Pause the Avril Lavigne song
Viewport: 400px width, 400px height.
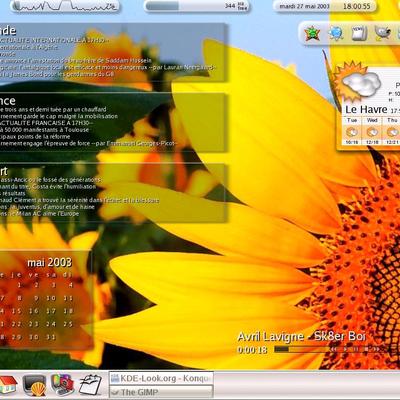tap(355, 349)
